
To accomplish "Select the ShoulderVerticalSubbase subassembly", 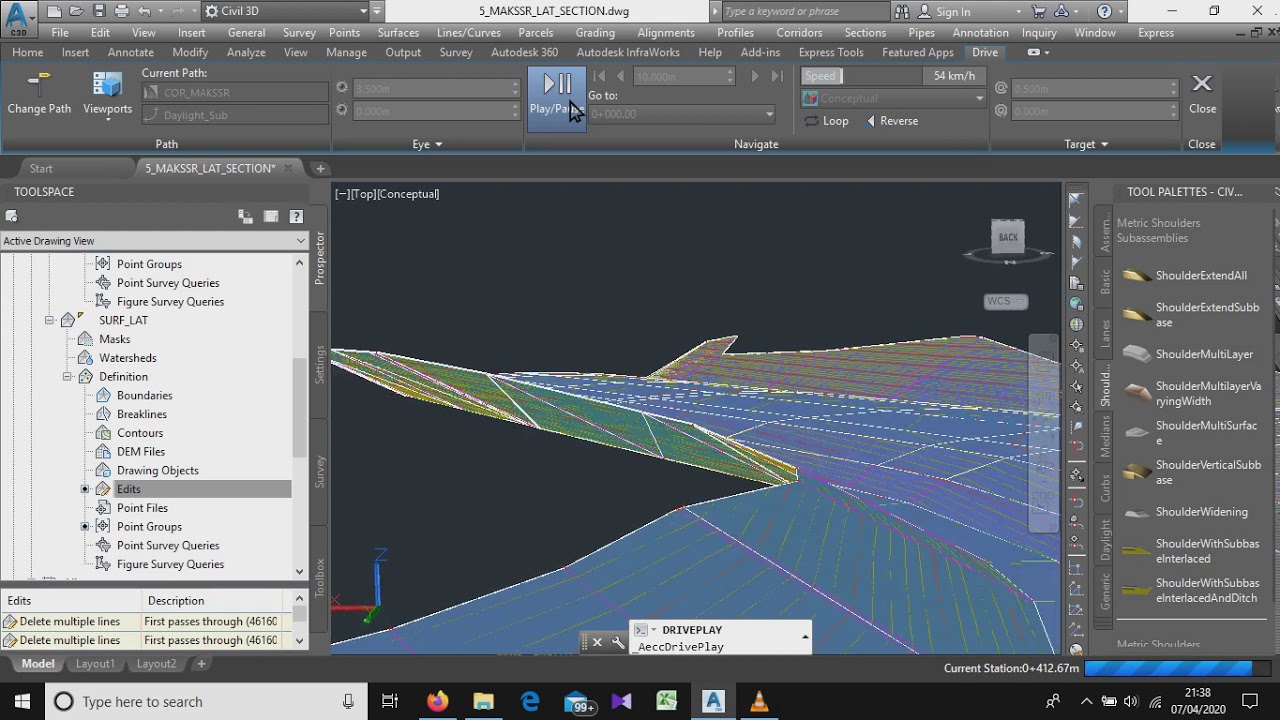I will click(x=1192, y=472).
